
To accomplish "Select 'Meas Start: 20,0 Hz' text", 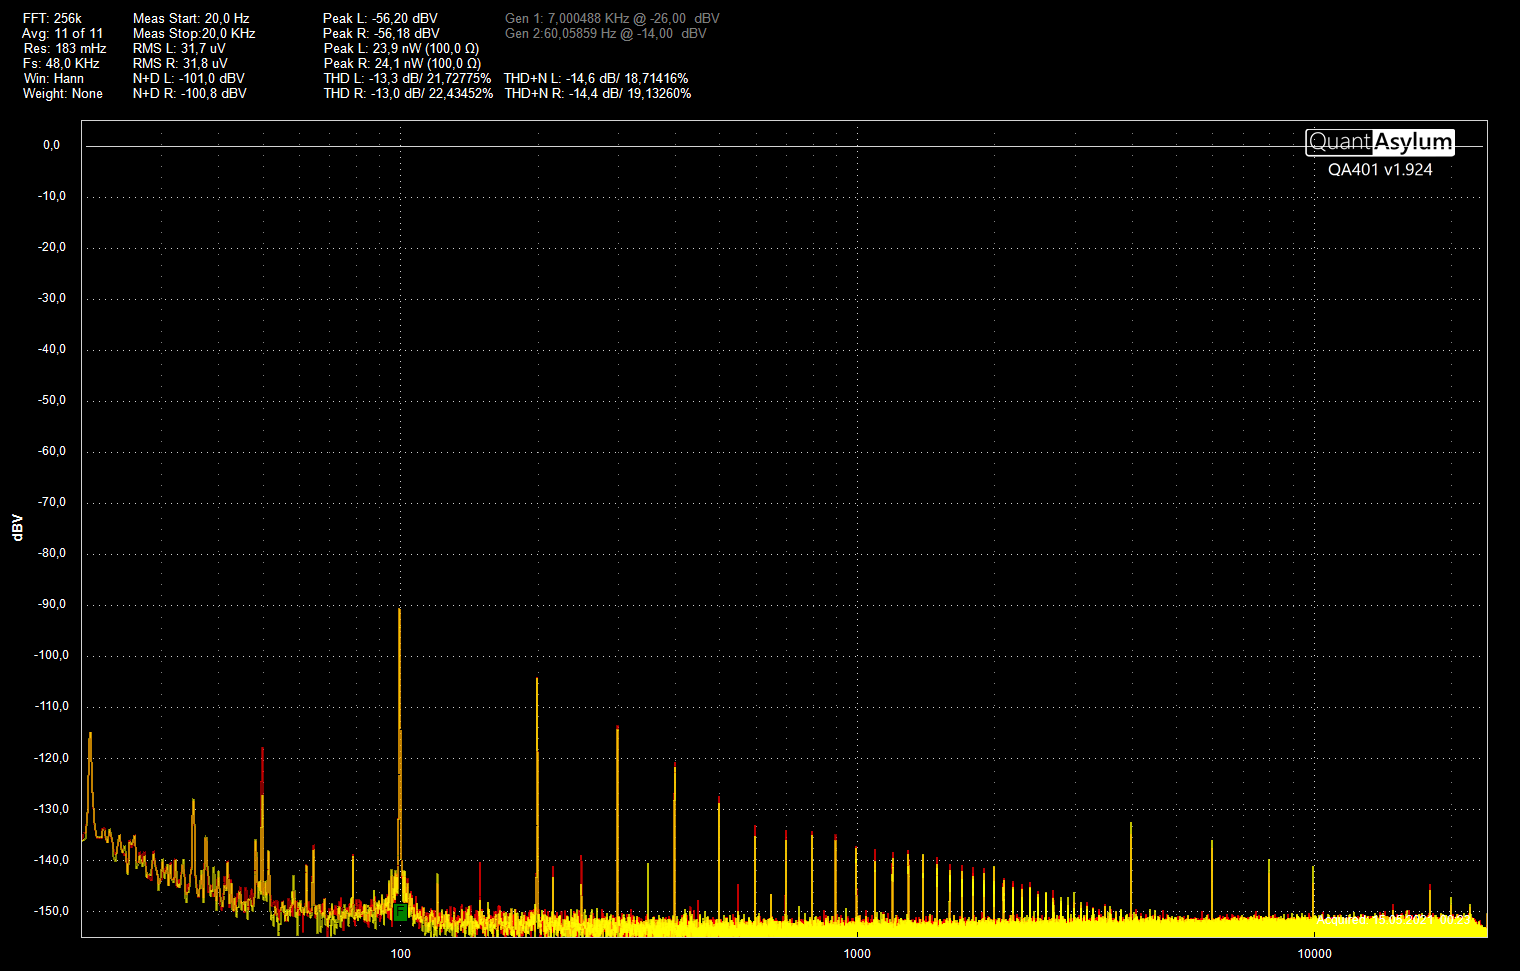I will 191,18.
